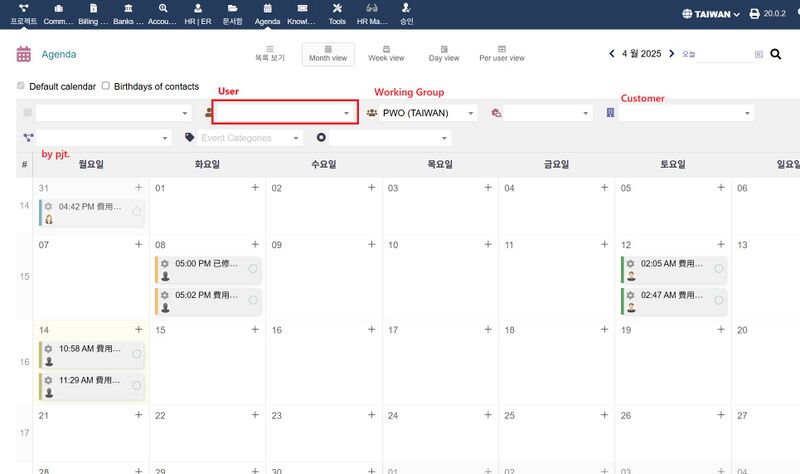Open the TAIWAN entity selector

710,14
